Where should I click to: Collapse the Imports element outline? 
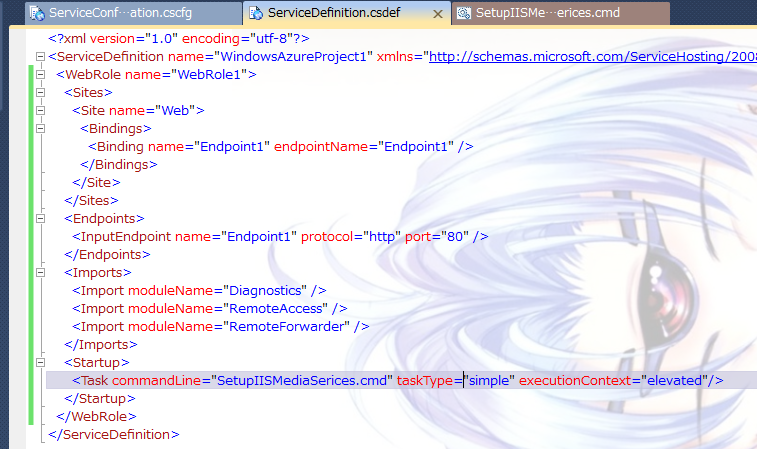[x=41, y=273]
